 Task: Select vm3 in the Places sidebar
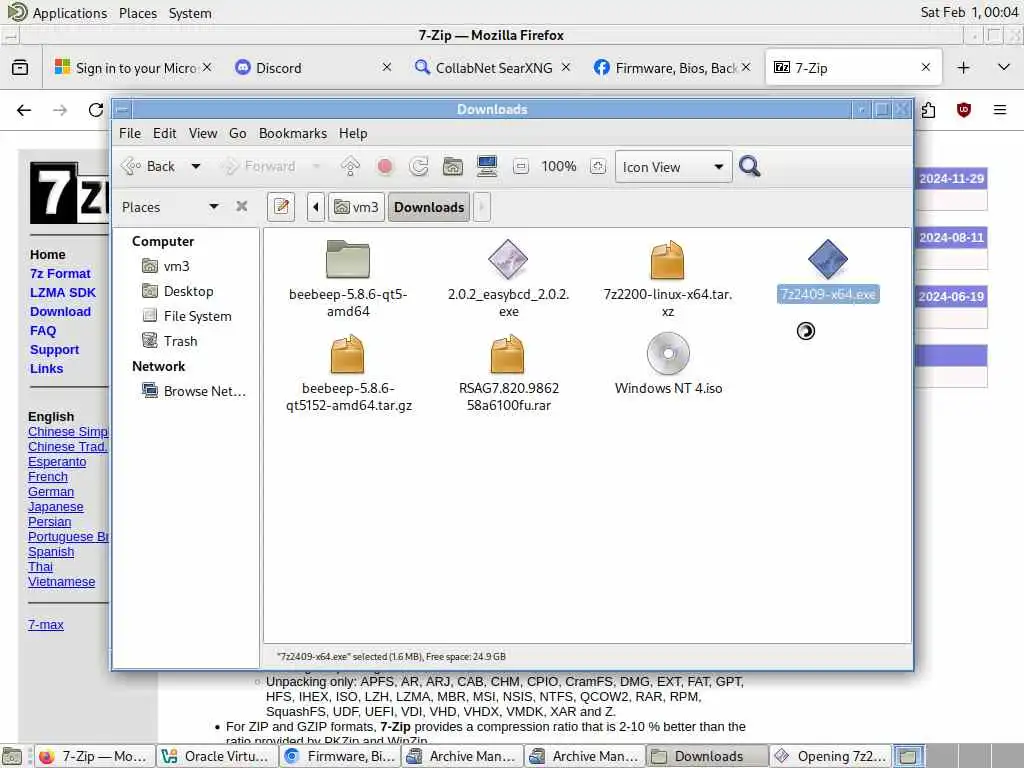click(x=166, y=266)
